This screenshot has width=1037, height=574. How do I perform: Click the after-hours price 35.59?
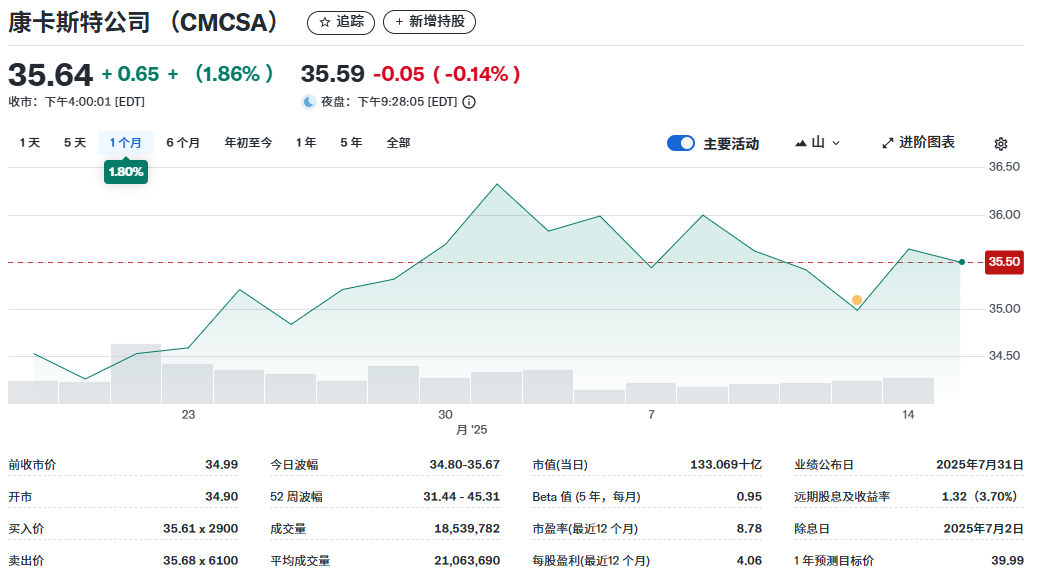point(333,74)
